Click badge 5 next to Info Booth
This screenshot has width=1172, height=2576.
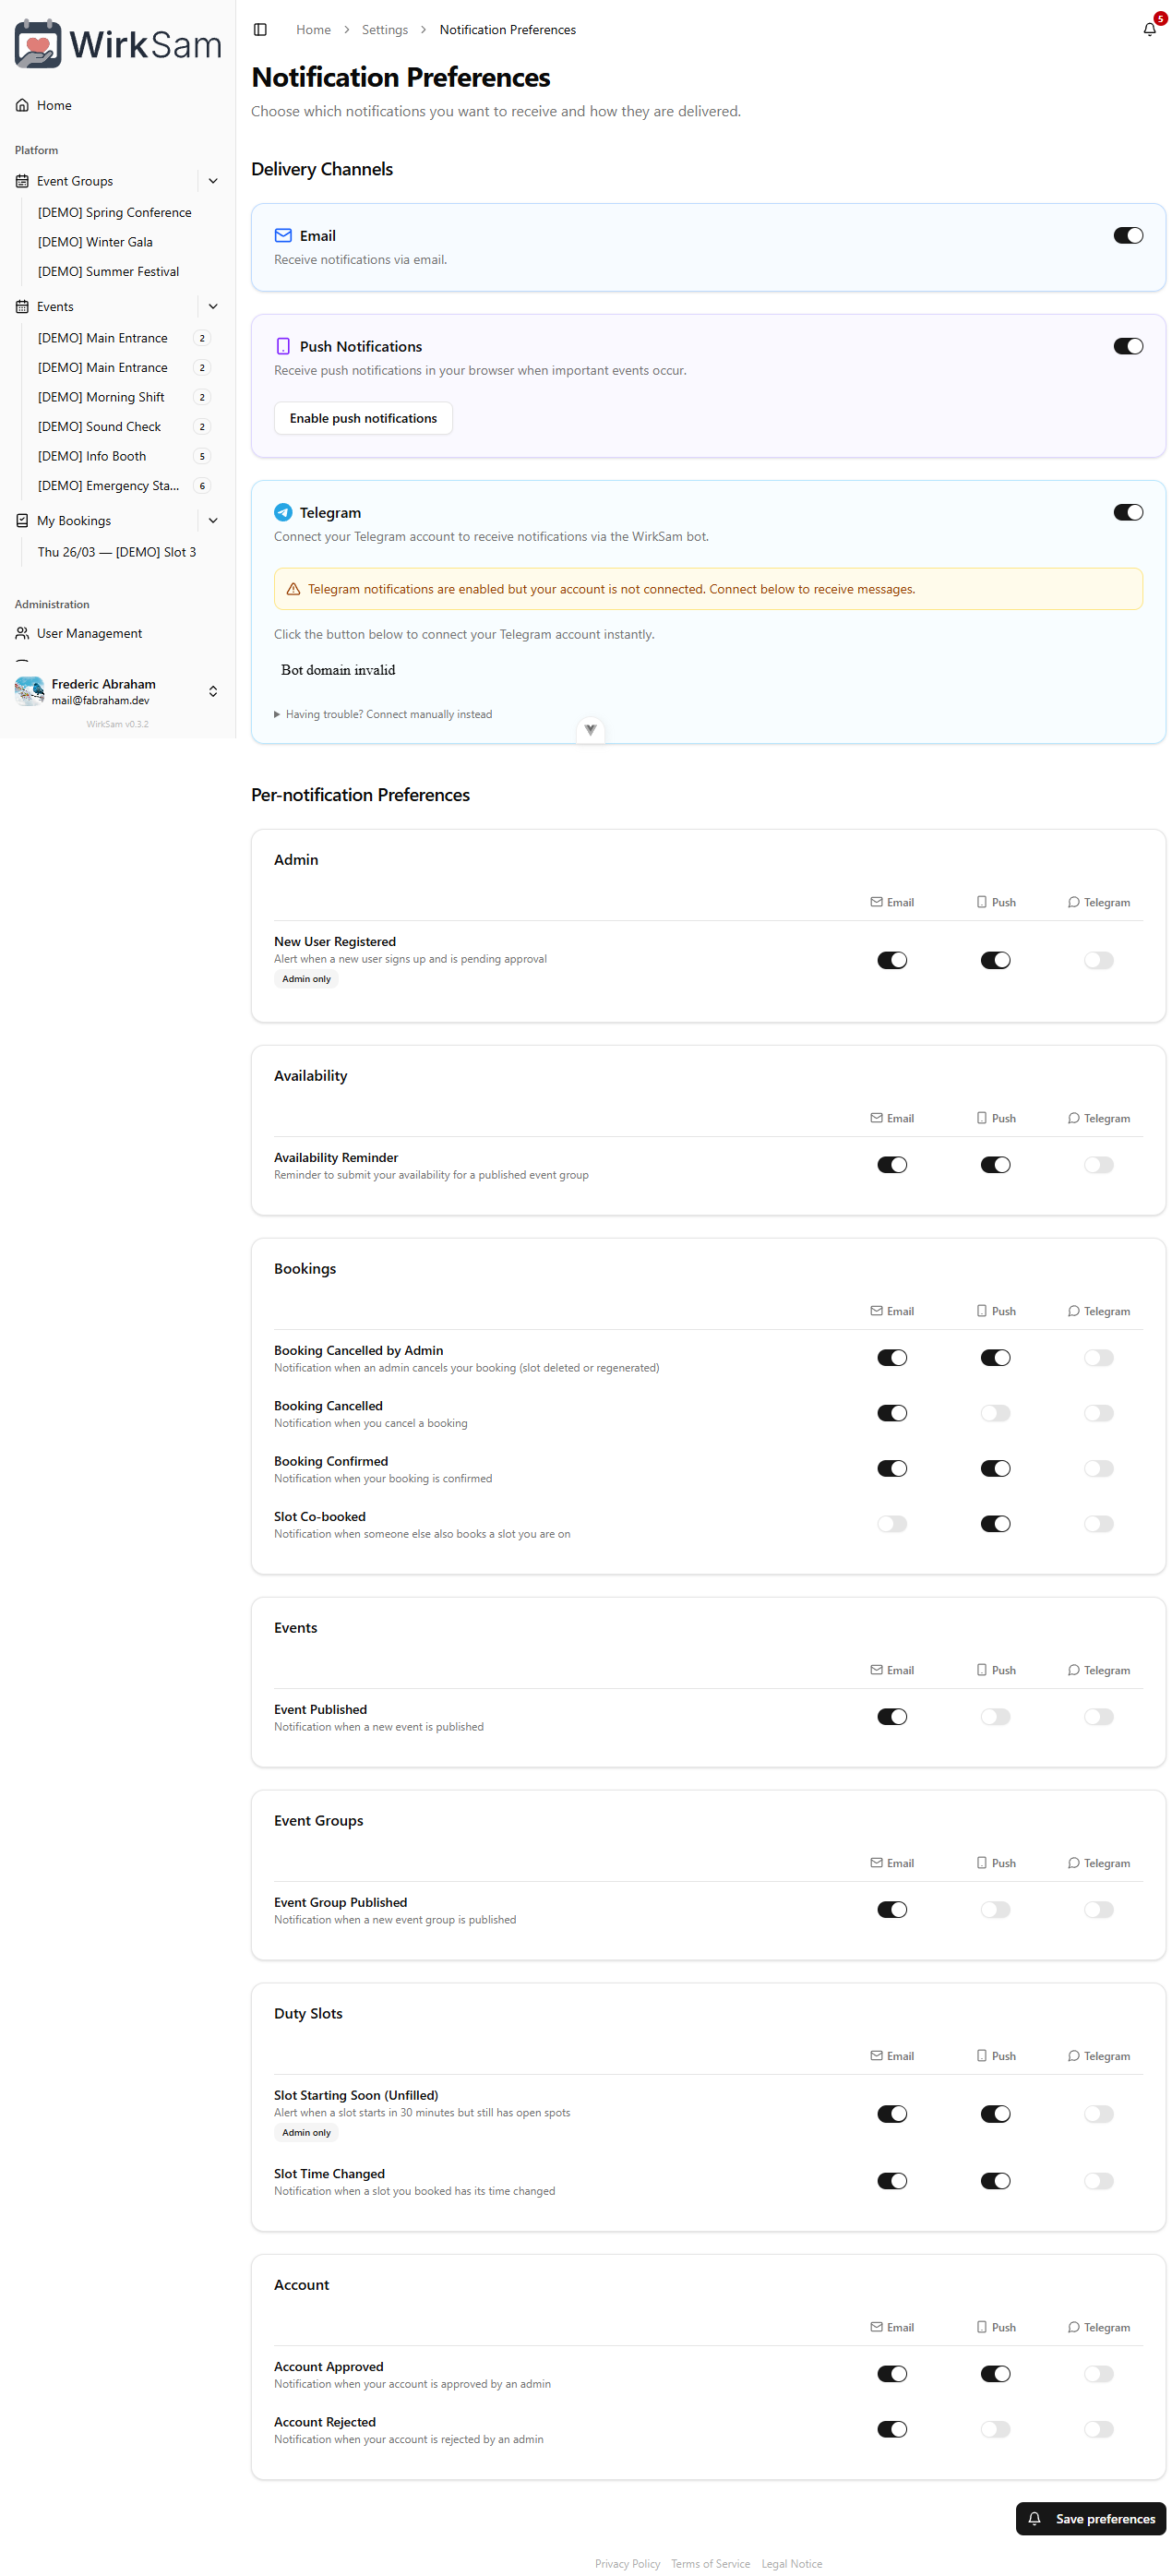[x=202, y=457]
